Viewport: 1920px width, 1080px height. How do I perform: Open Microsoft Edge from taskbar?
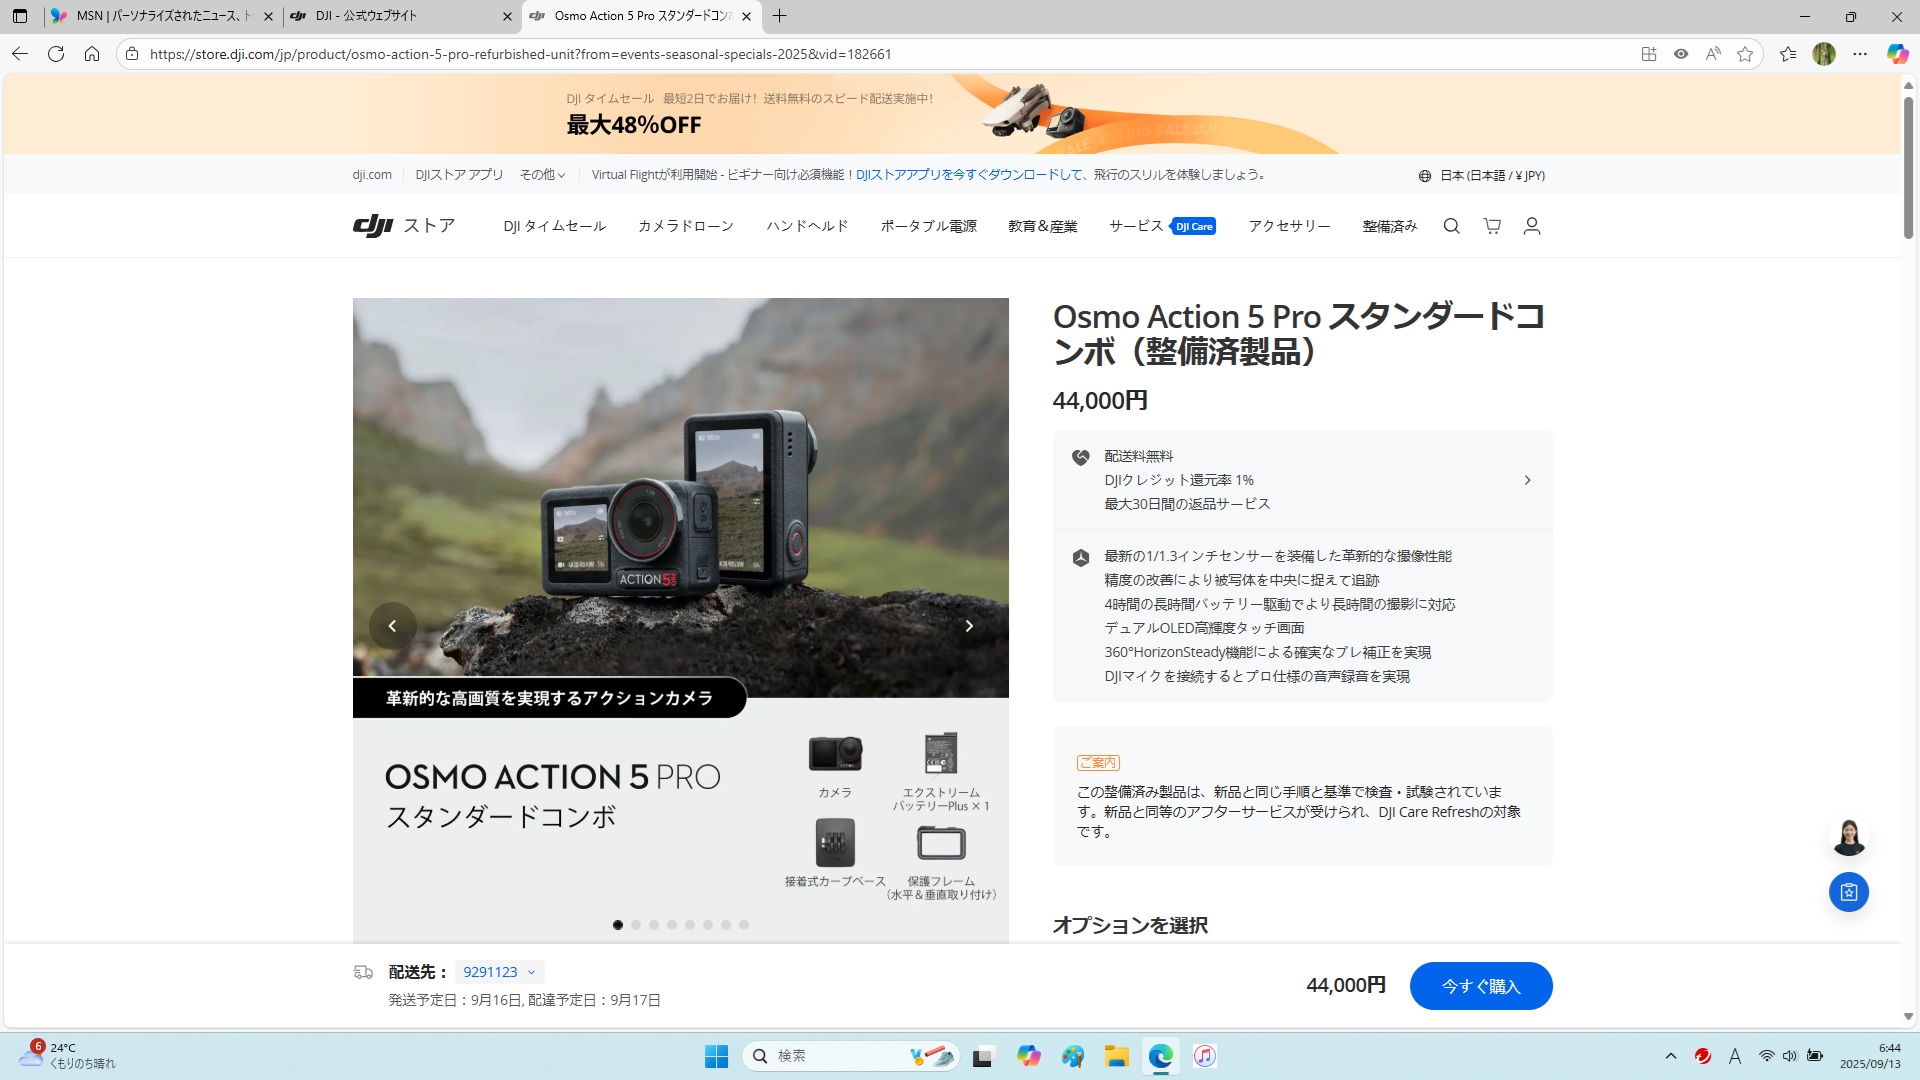click(1161, 1056)
